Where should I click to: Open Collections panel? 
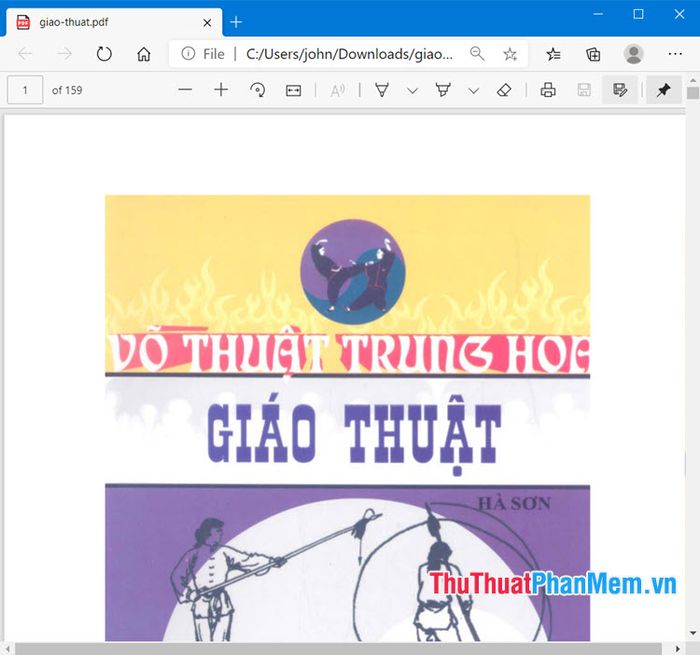coord(593,54)
